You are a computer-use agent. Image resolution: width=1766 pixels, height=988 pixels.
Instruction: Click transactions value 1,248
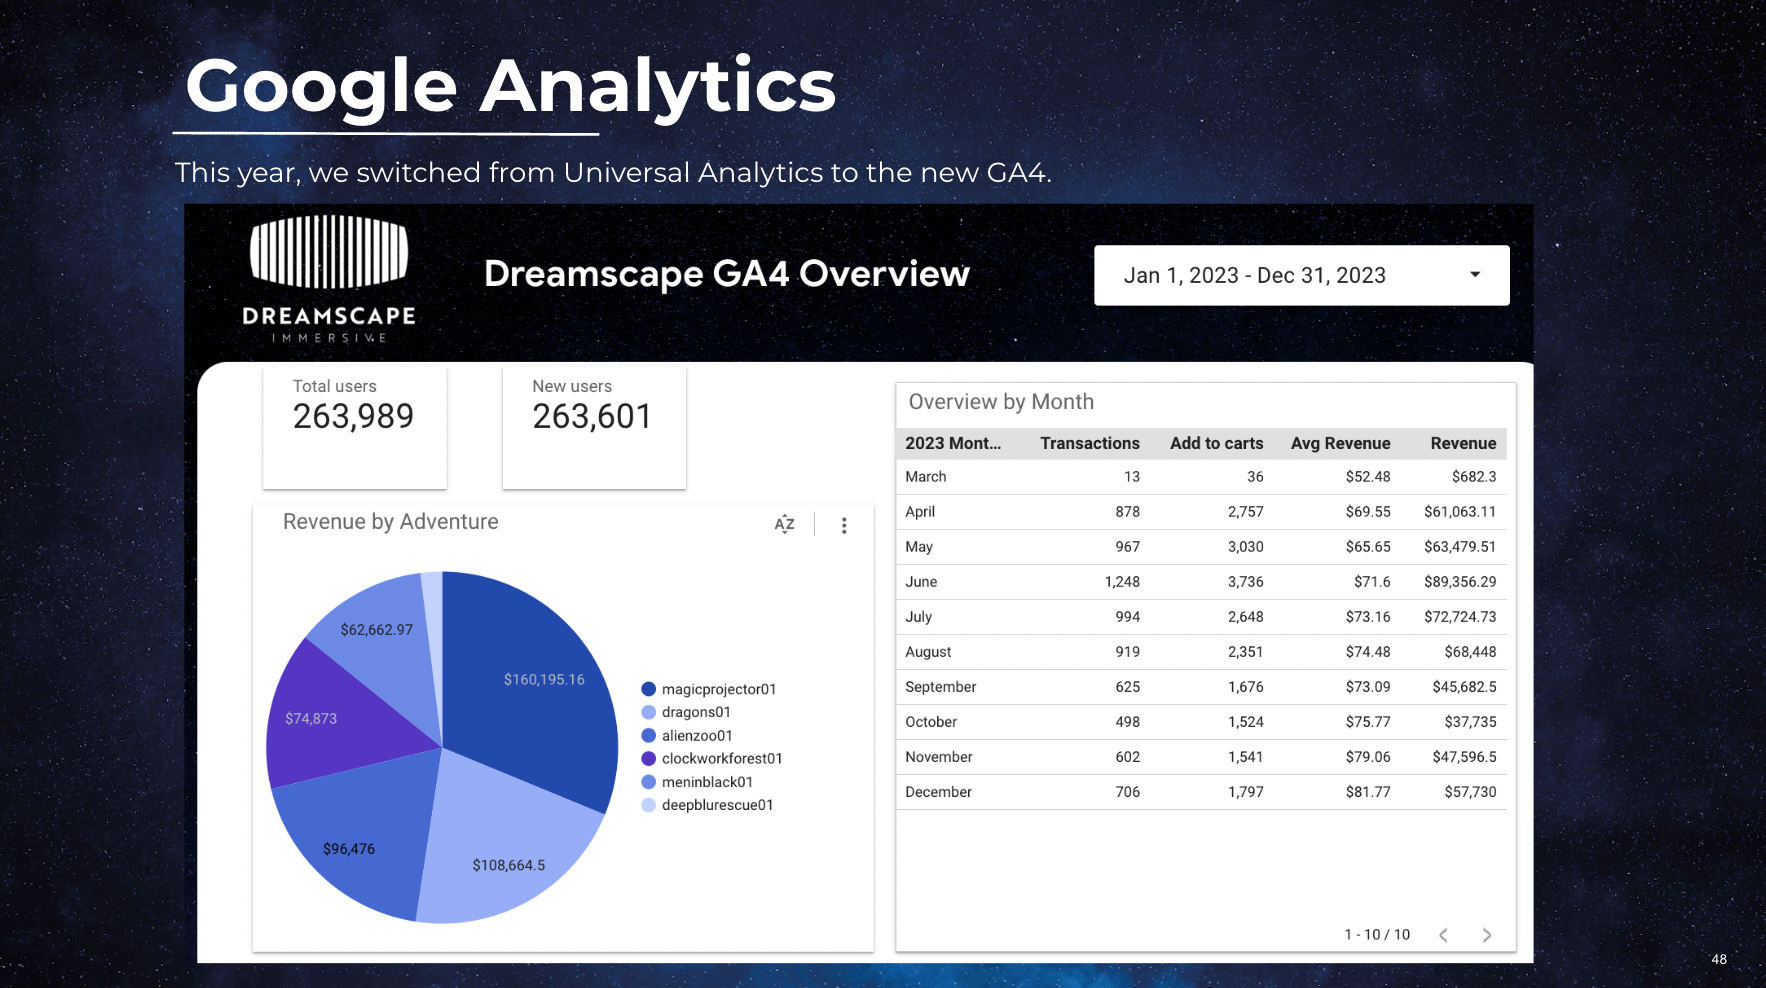pos(1122,582)
